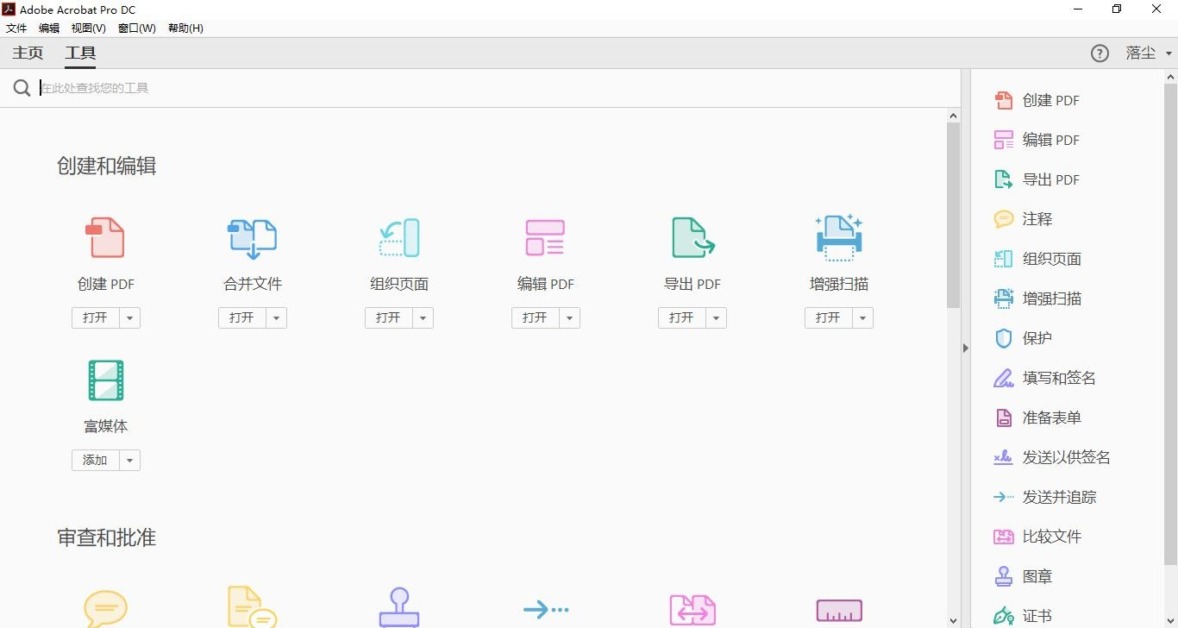The width and height of the screenshot is (1178, 628).
Task: Click 打开 button under 合并文件
Action: 242,318
